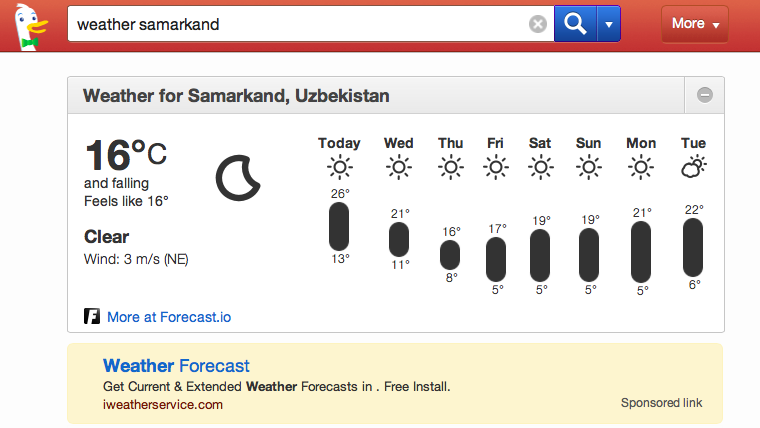Image resolution: width=760 pixels, height=428 pixels.
Task: Click the Sponsored link label
Action: click(661, 403)
